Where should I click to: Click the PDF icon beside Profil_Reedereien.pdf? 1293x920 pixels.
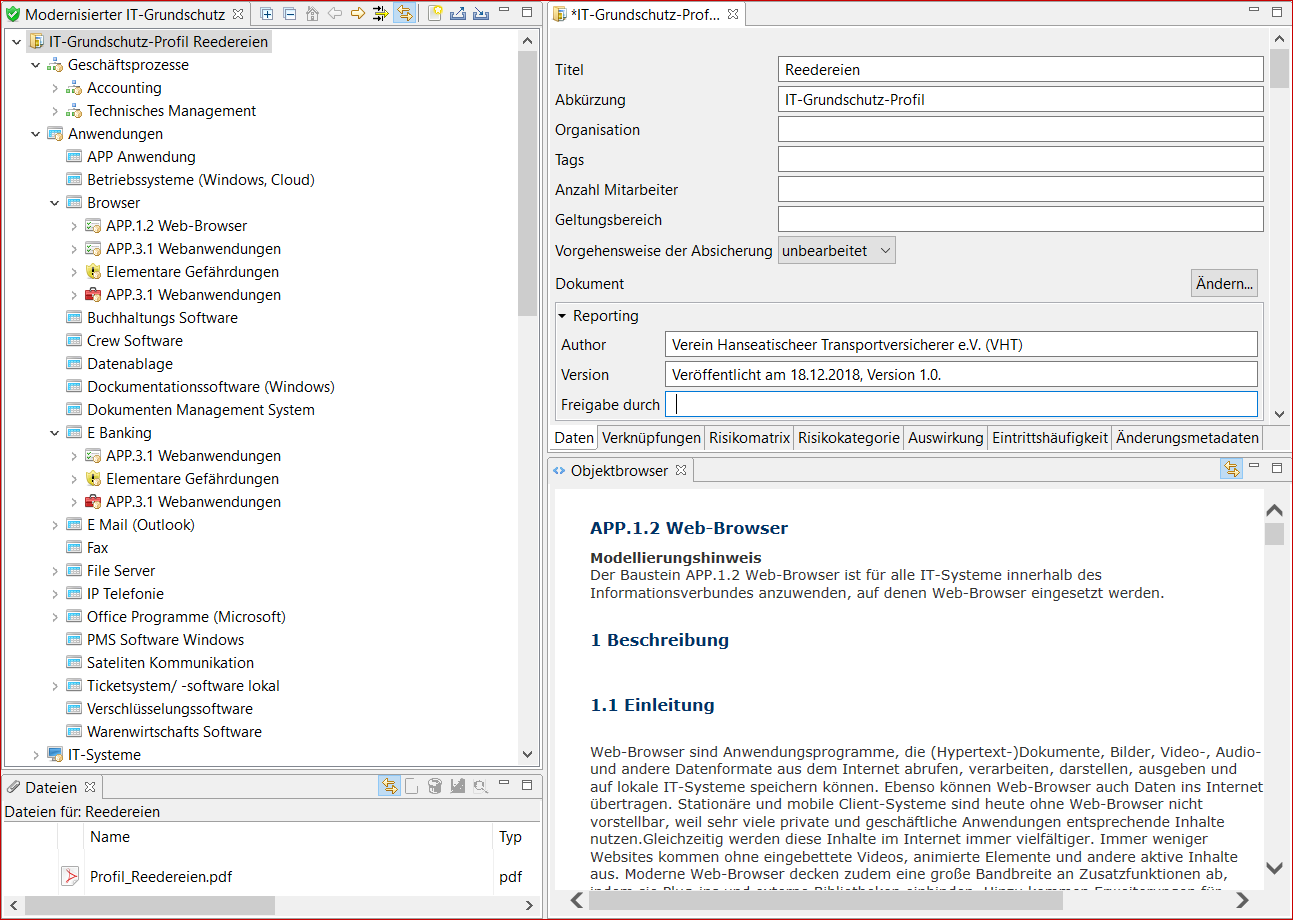tap(71, 877)
